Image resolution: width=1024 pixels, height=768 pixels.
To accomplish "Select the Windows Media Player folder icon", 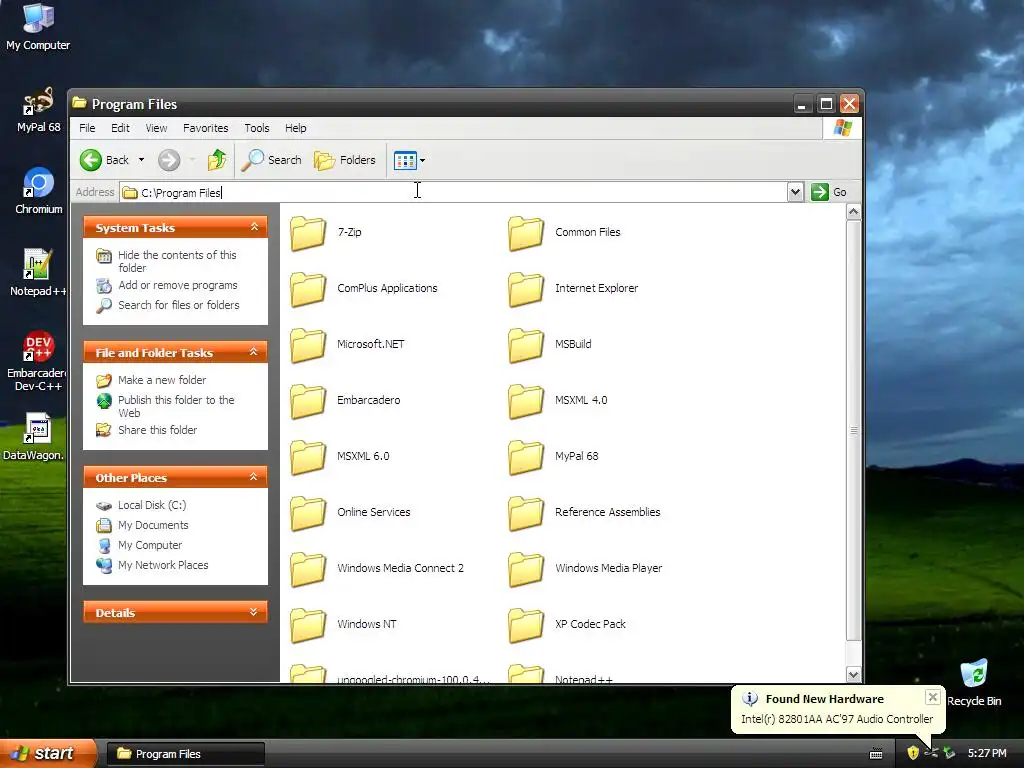I will click(526, 569).
